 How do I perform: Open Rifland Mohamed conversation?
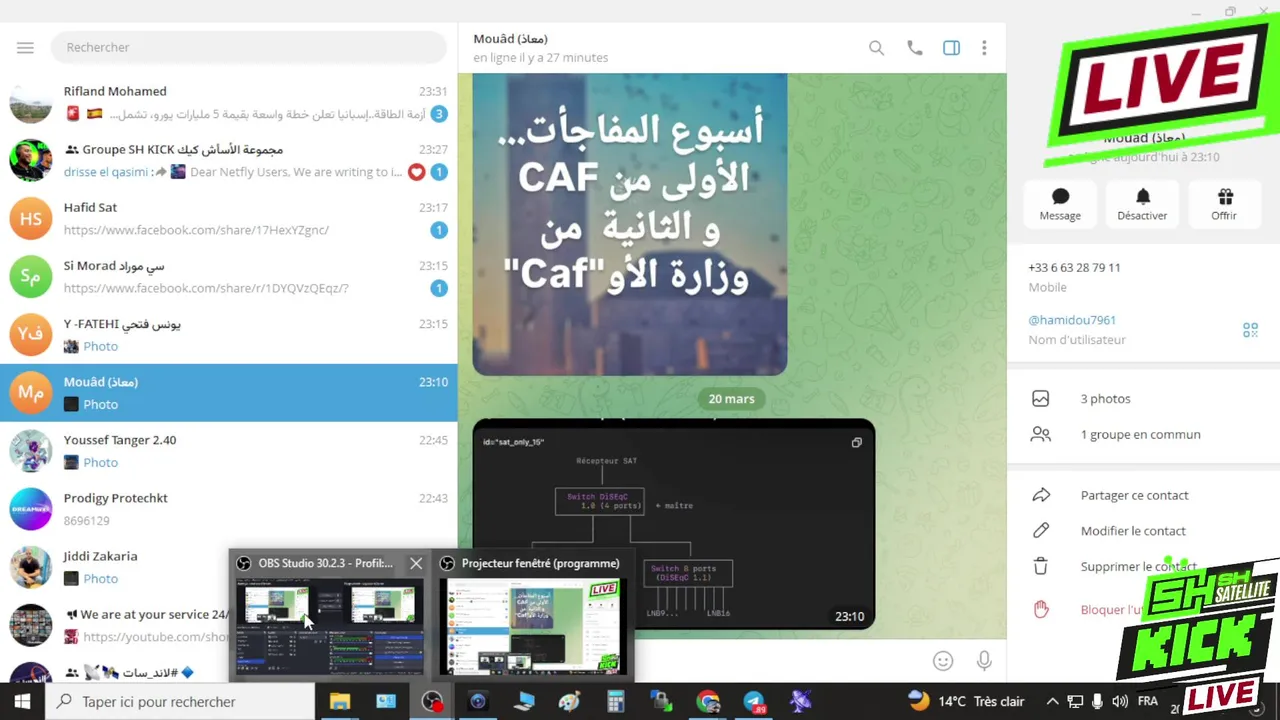(x=229, y=102)
